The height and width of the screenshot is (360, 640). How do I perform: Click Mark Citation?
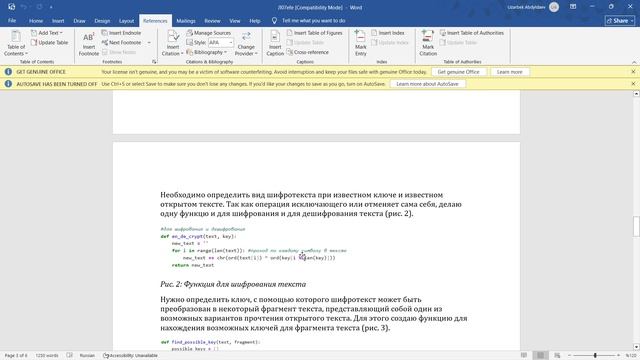click(428, 43)
